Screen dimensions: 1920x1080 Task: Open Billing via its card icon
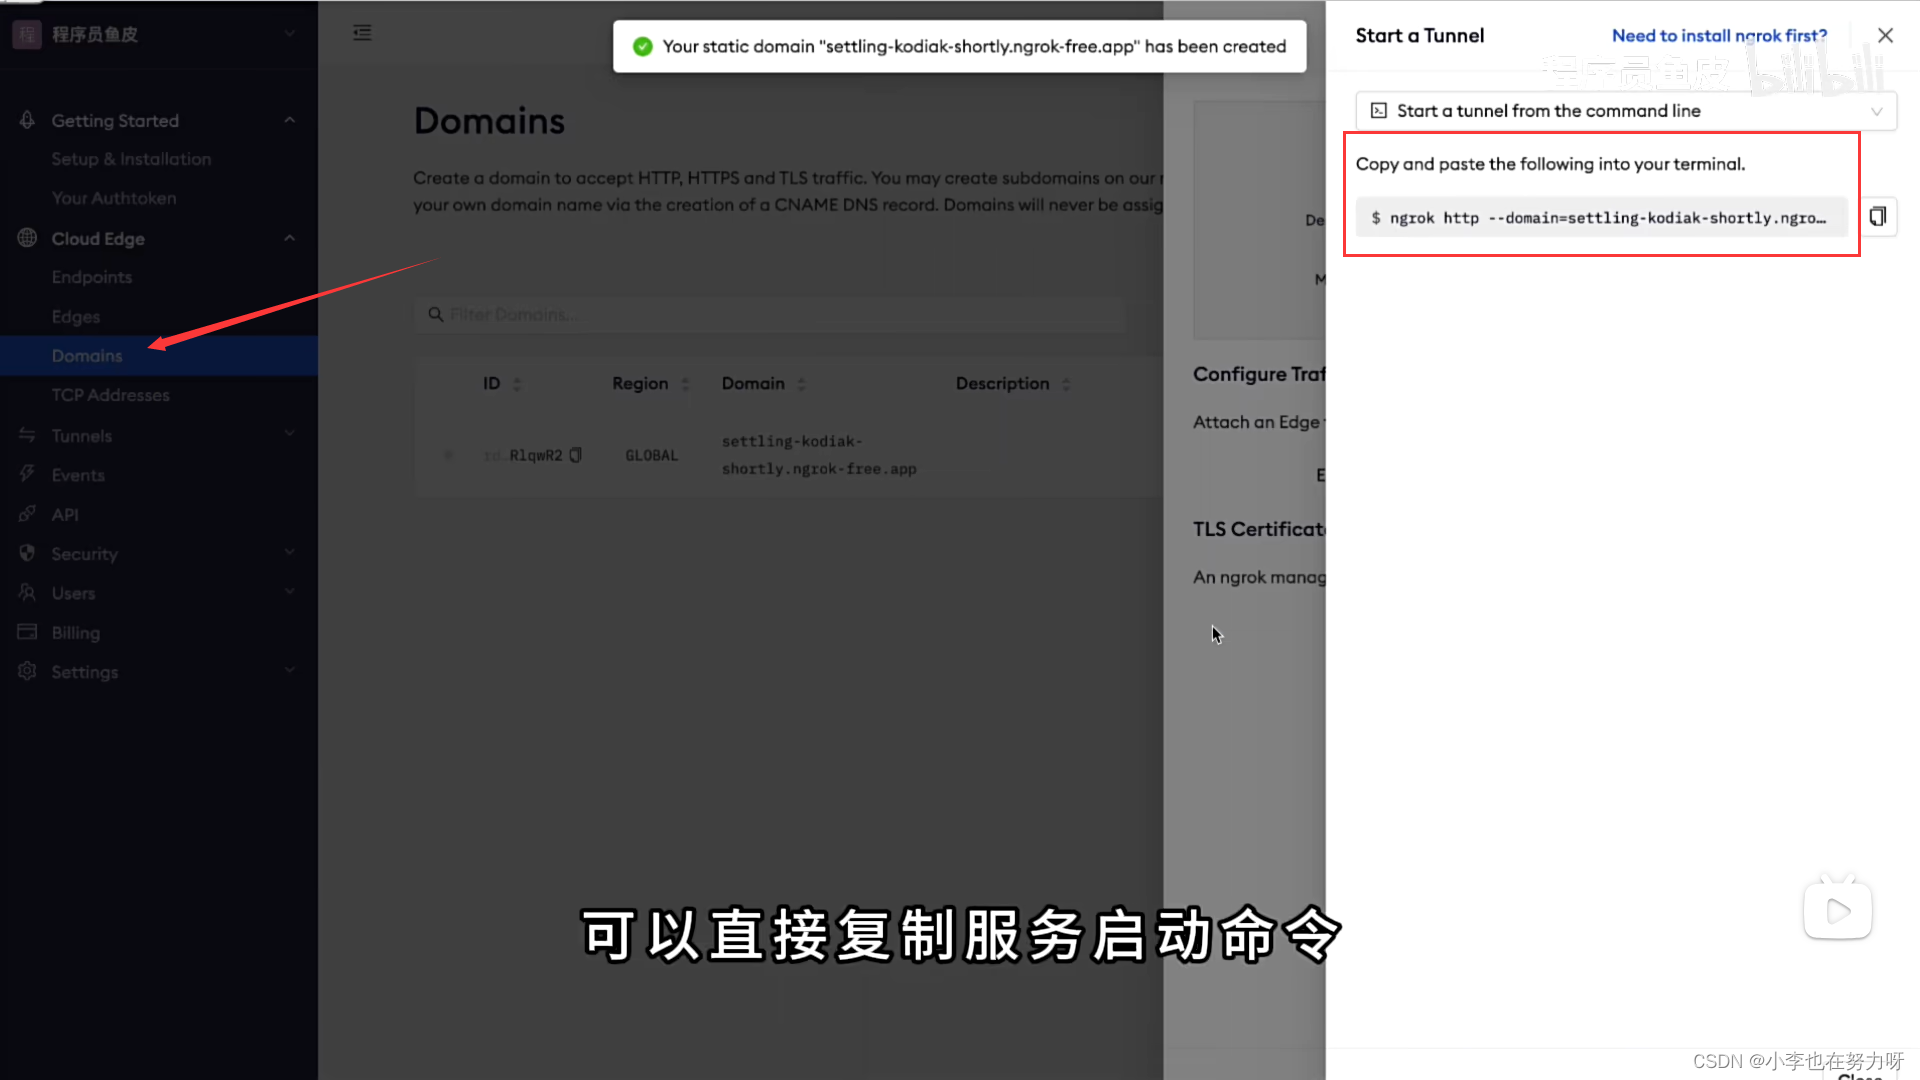(27, 632)
